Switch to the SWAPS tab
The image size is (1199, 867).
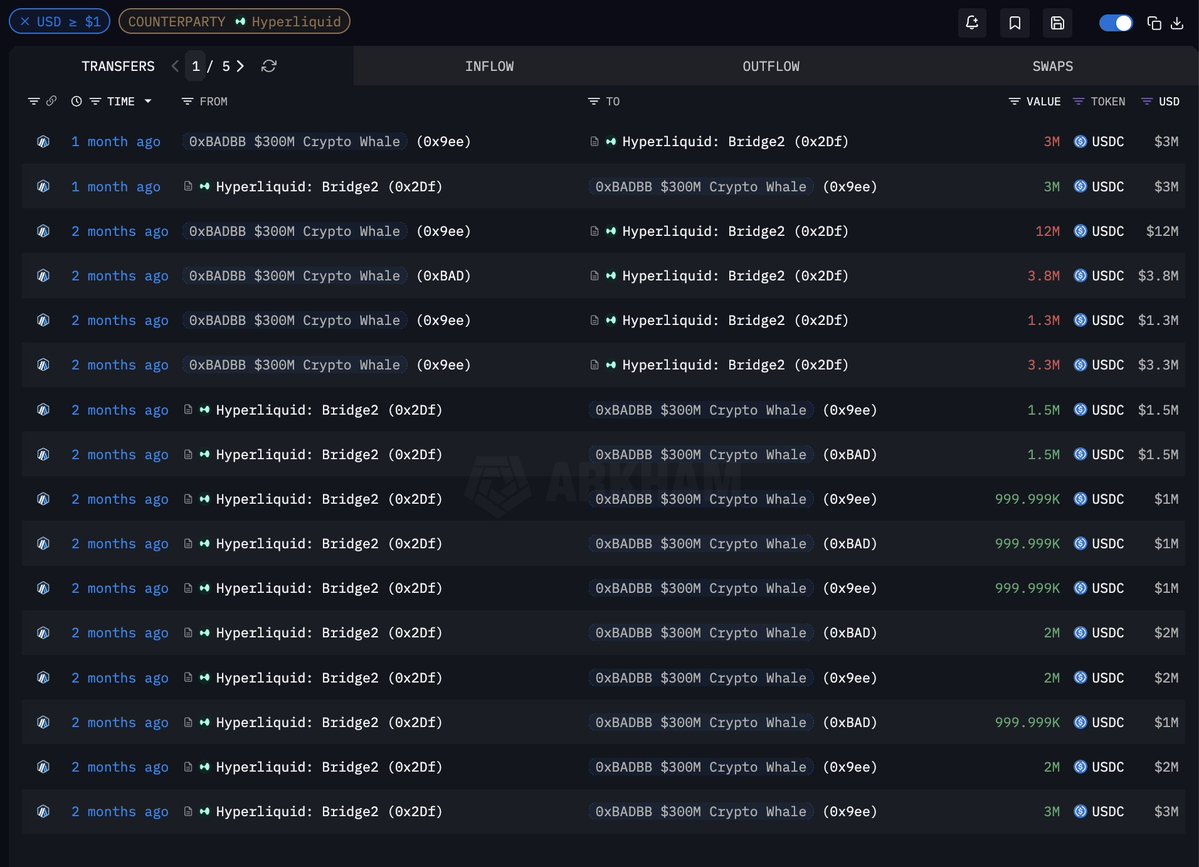click(x=1052, y=66)
